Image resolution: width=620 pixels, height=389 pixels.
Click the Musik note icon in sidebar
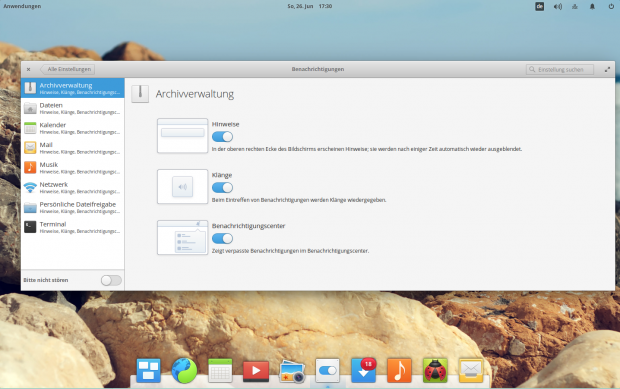[x=30, y=167]
